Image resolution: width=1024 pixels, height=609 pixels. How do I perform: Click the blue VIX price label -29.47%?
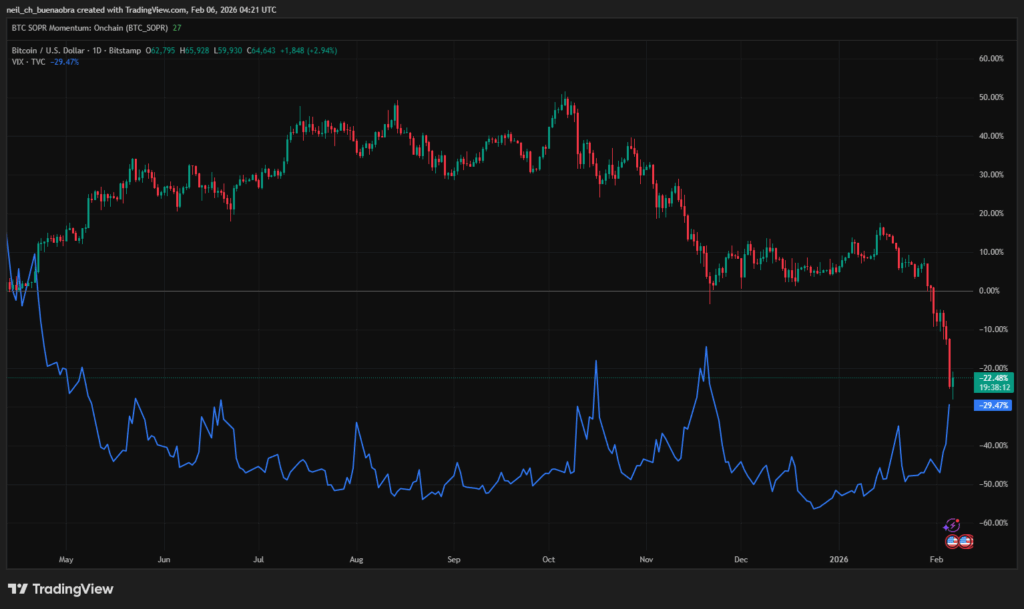pyautogui.click(x=994, y=405)
